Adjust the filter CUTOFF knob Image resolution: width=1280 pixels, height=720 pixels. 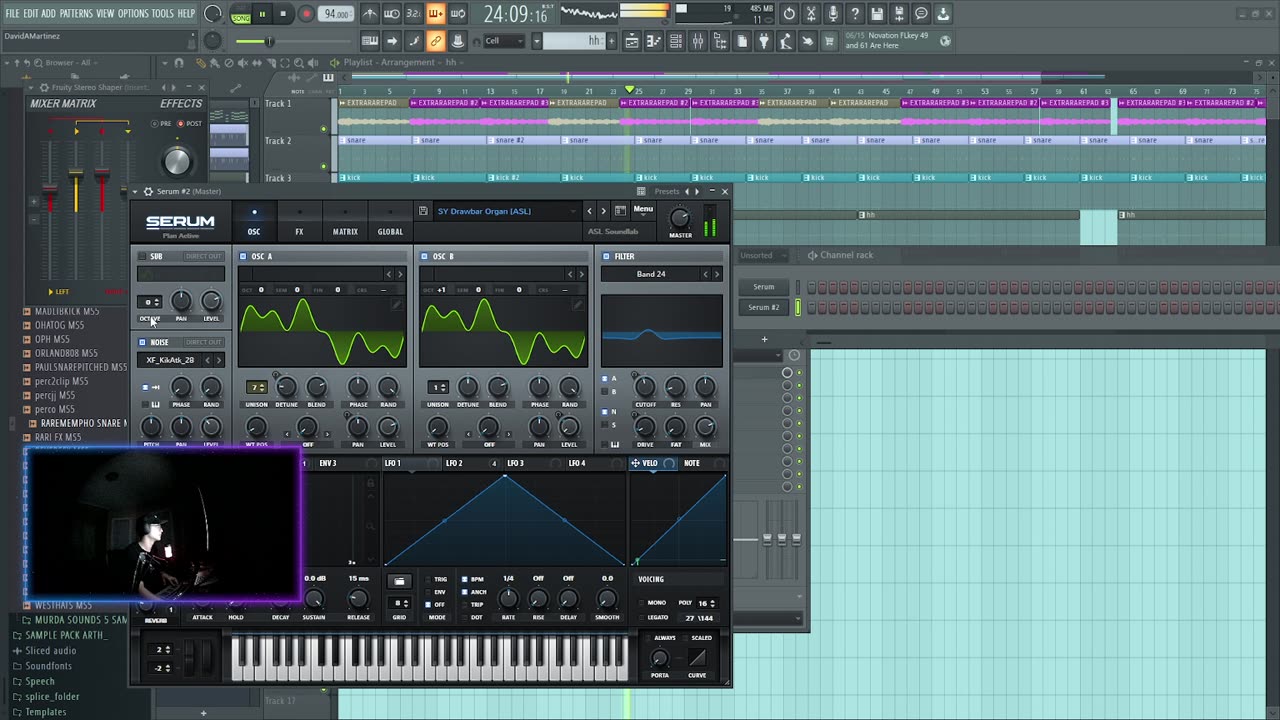coord(645,387)
